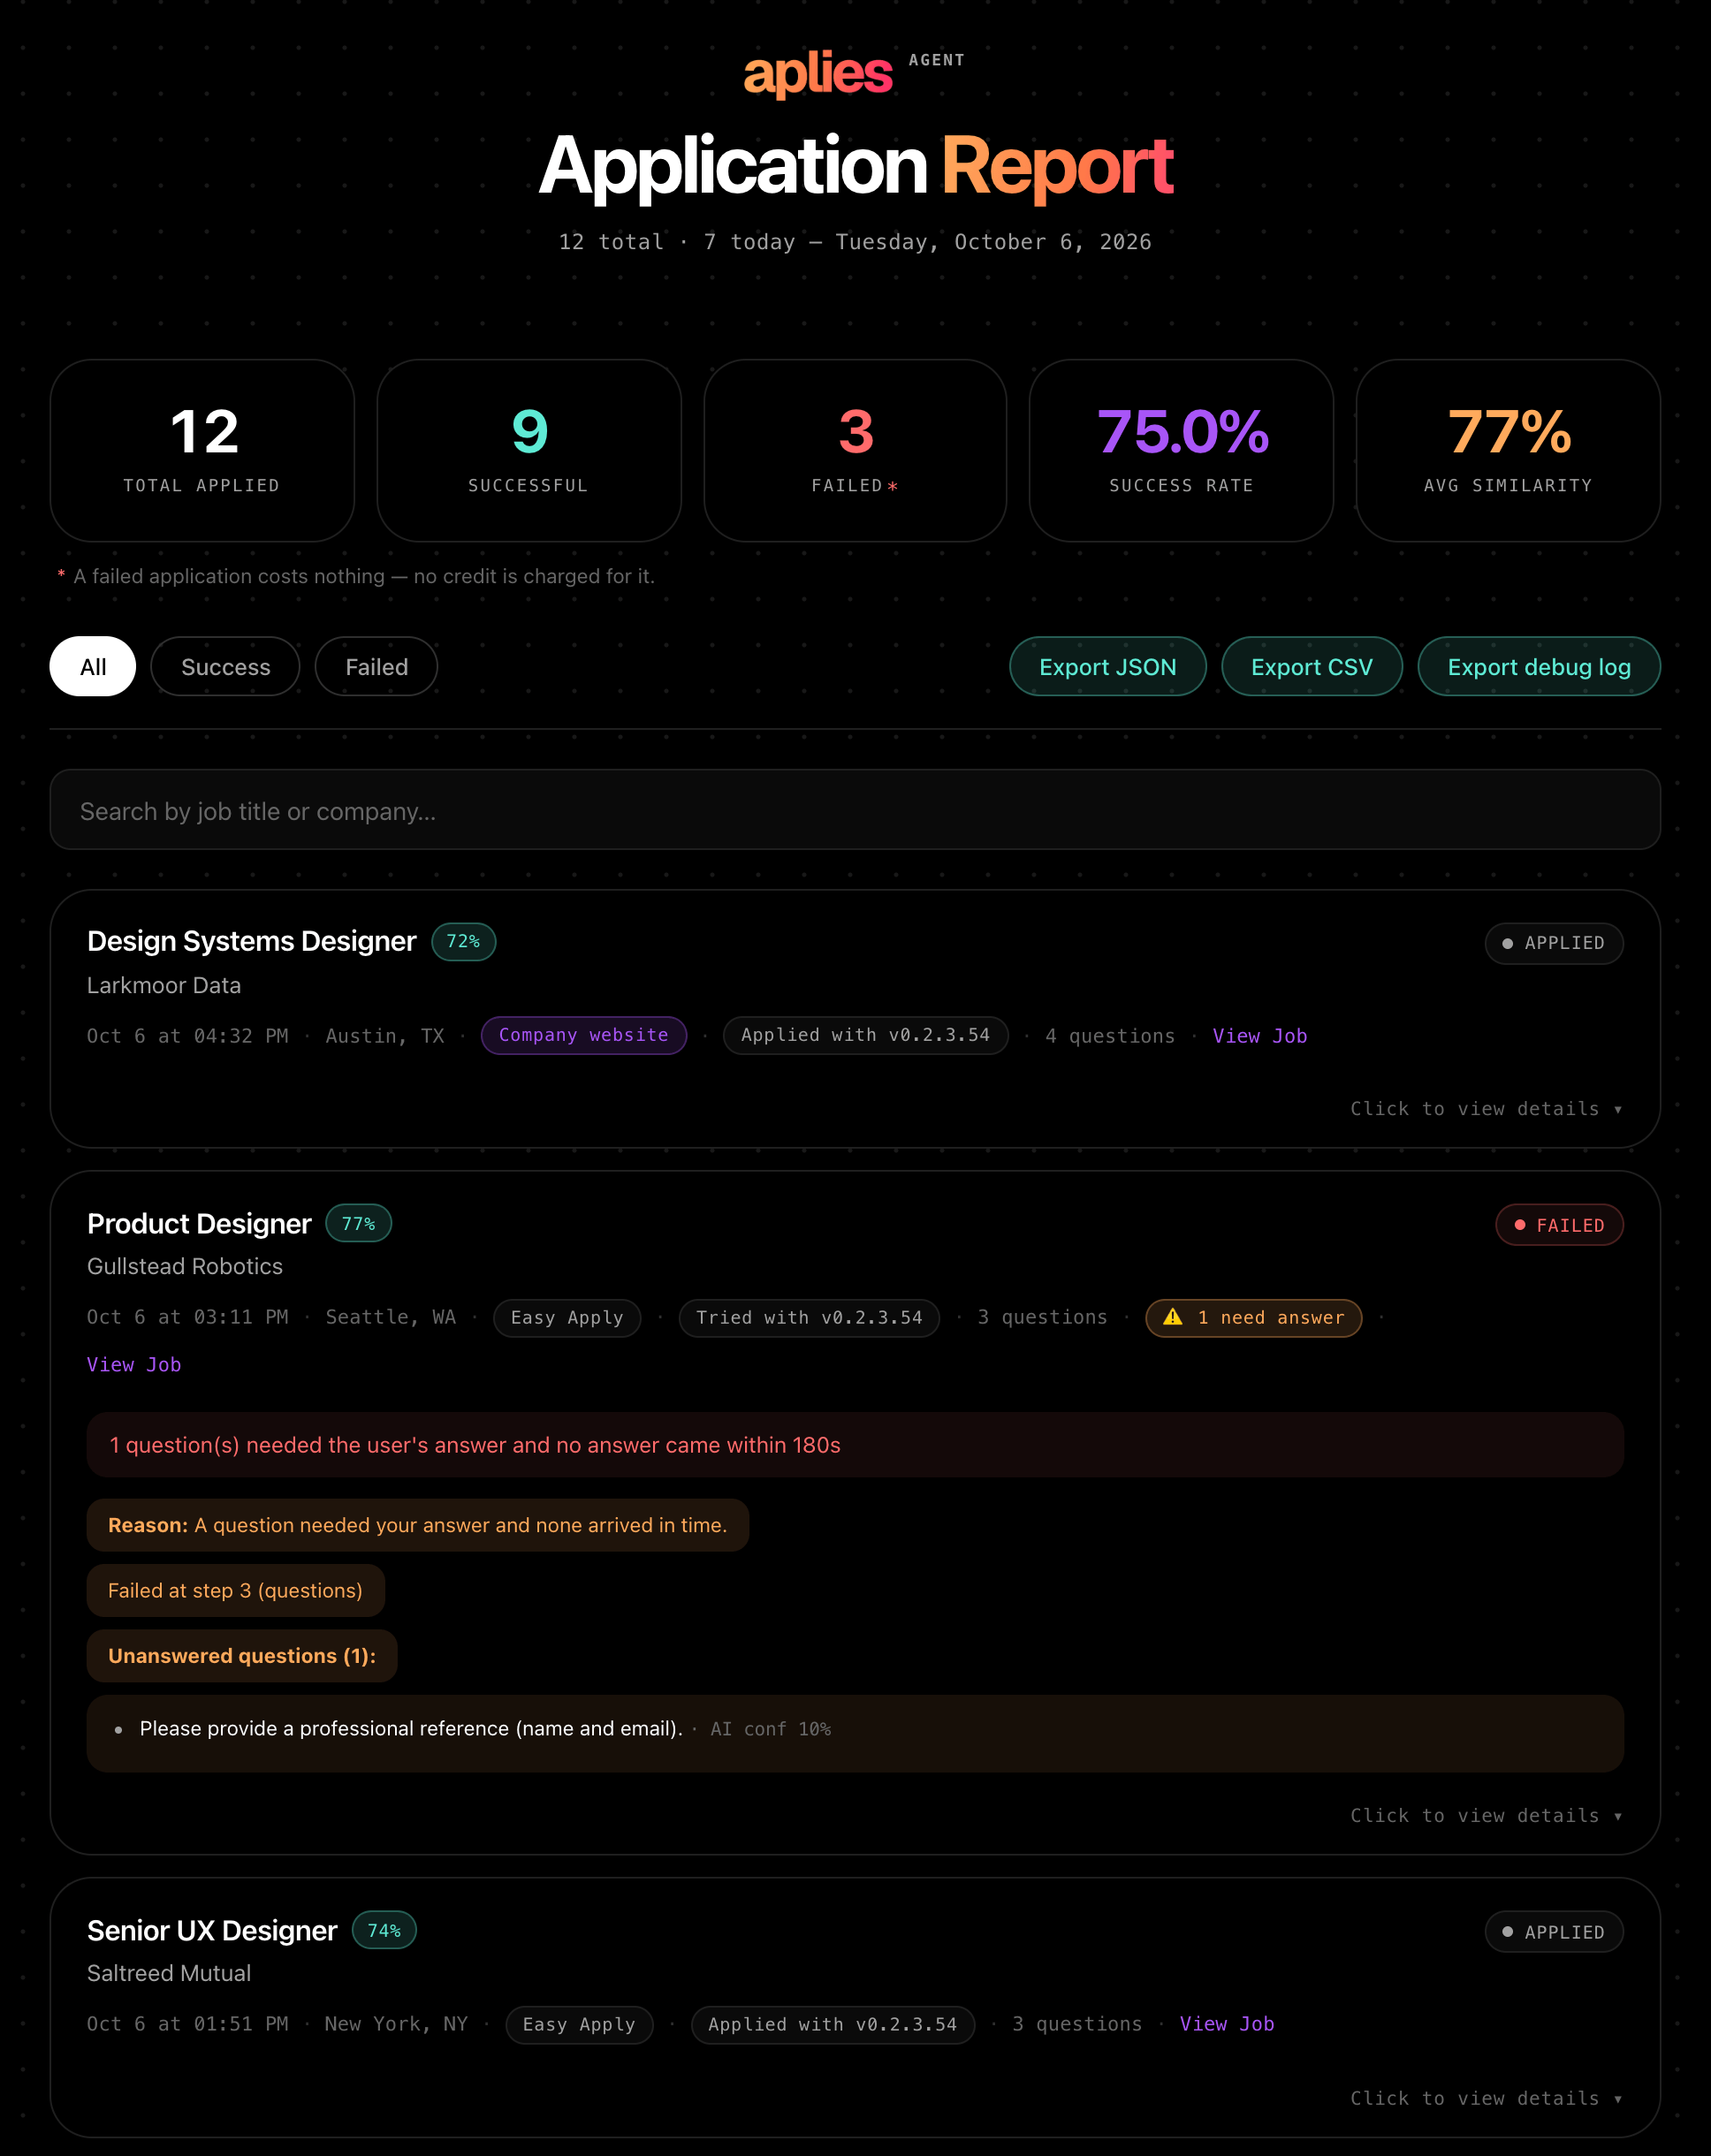Expand details of Senior UX Designer card
The width and height of the screenshot is (1711, 2156).
pos(1486,2098)
